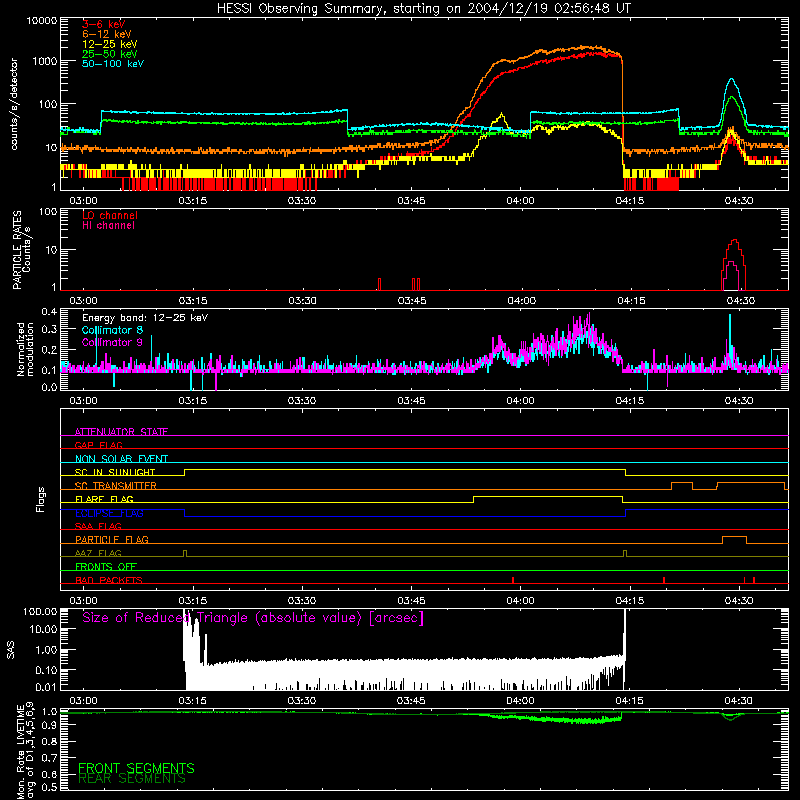Select the NON SOLAR EVENT flag label
This screenshot has width=800, height=800.
pos(121,459)
